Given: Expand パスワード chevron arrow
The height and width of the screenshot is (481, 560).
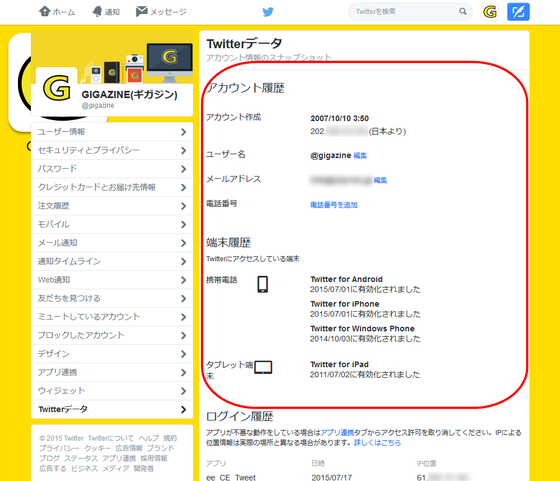Looking at the screenshot, I should pyautogui.click(x=184, y=169).
